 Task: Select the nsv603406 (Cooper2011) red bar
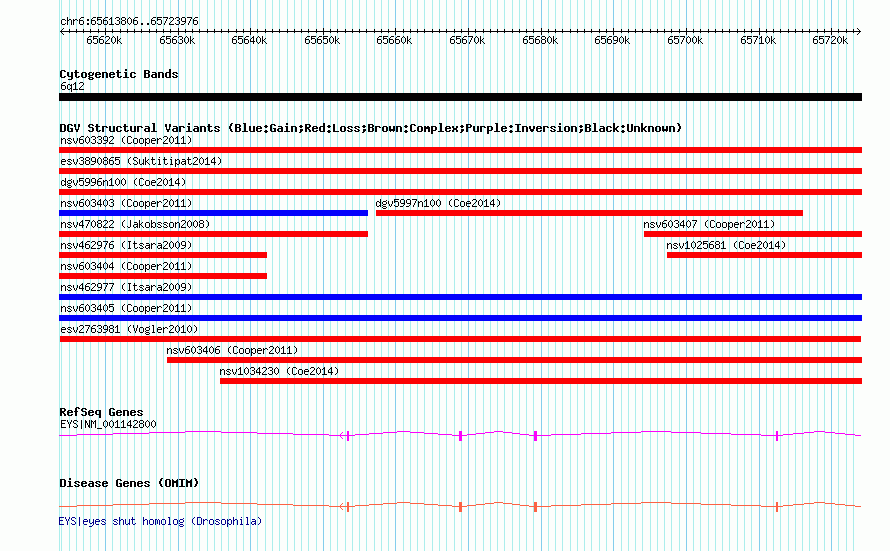tap(514, 360)
